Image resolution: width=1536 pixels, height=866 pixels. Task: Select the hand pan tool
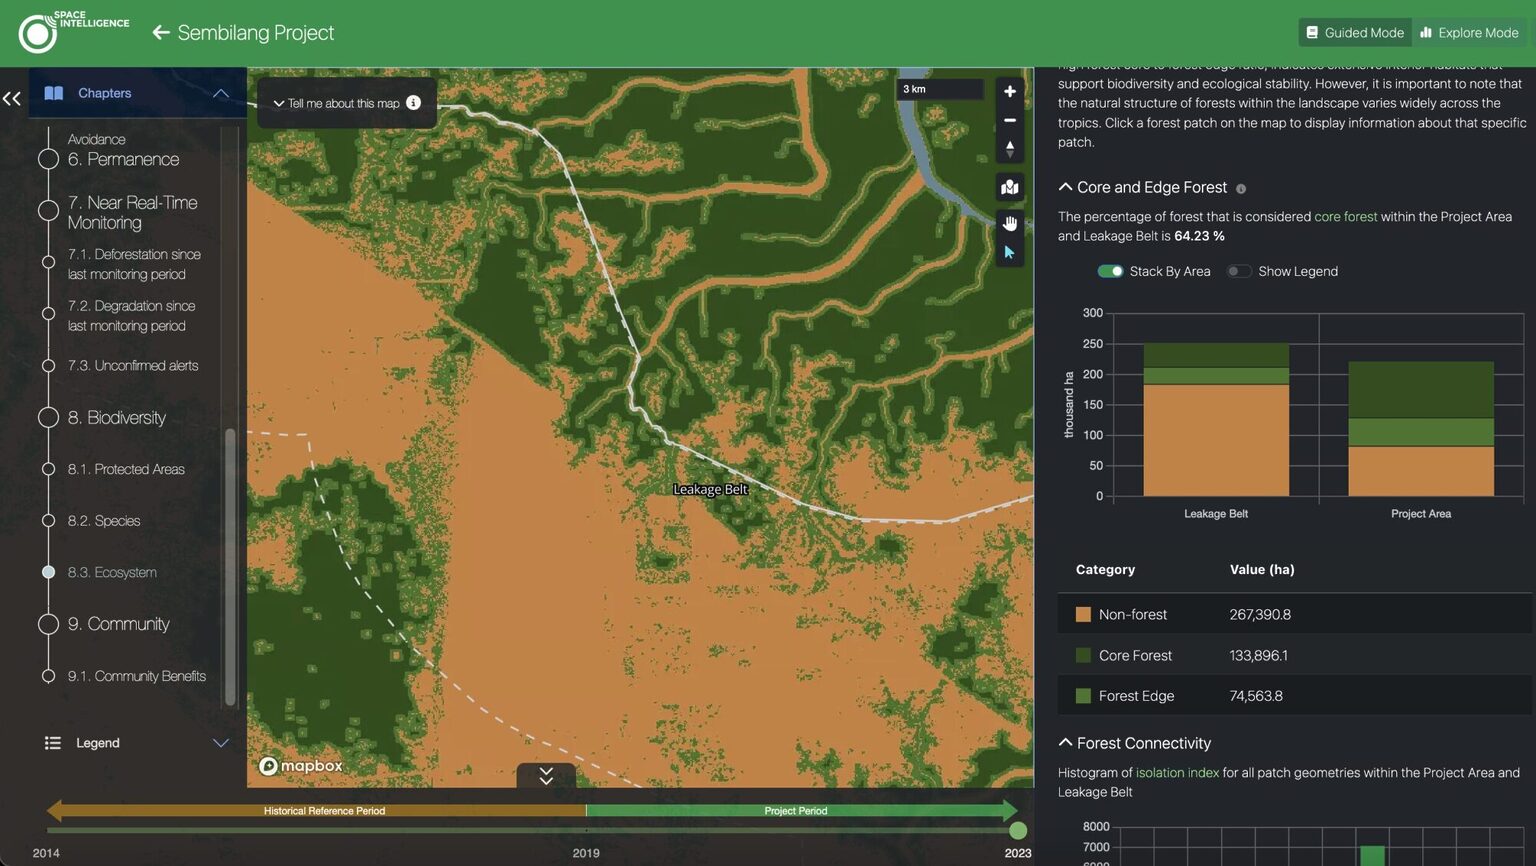tap(1010, 222)
